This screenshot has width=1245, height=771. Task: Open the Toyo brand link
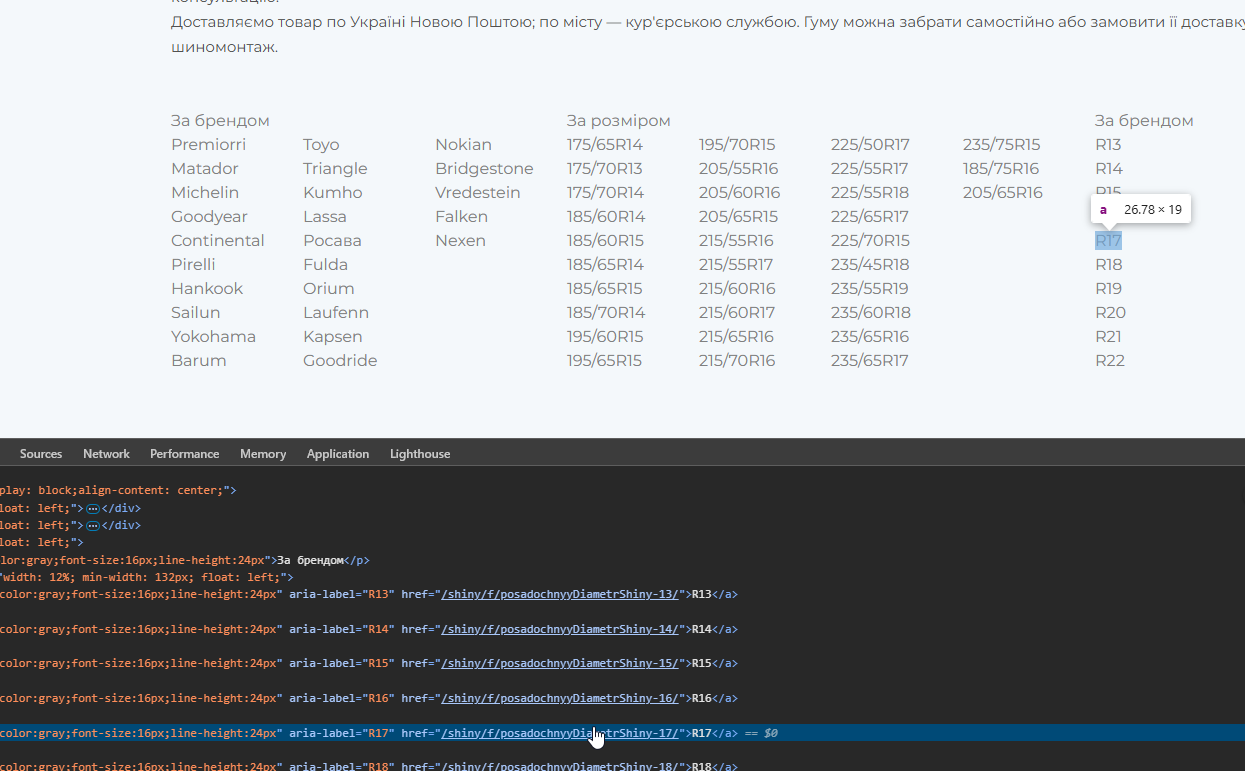pyautogui.click(x=321, y=145)
